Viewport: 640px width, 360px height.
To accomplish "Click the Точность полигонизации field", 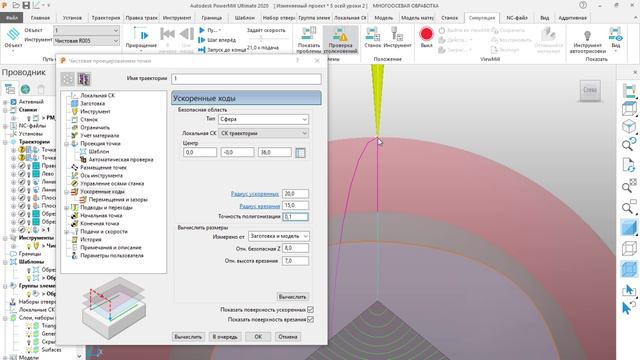I will pos(295,217).
